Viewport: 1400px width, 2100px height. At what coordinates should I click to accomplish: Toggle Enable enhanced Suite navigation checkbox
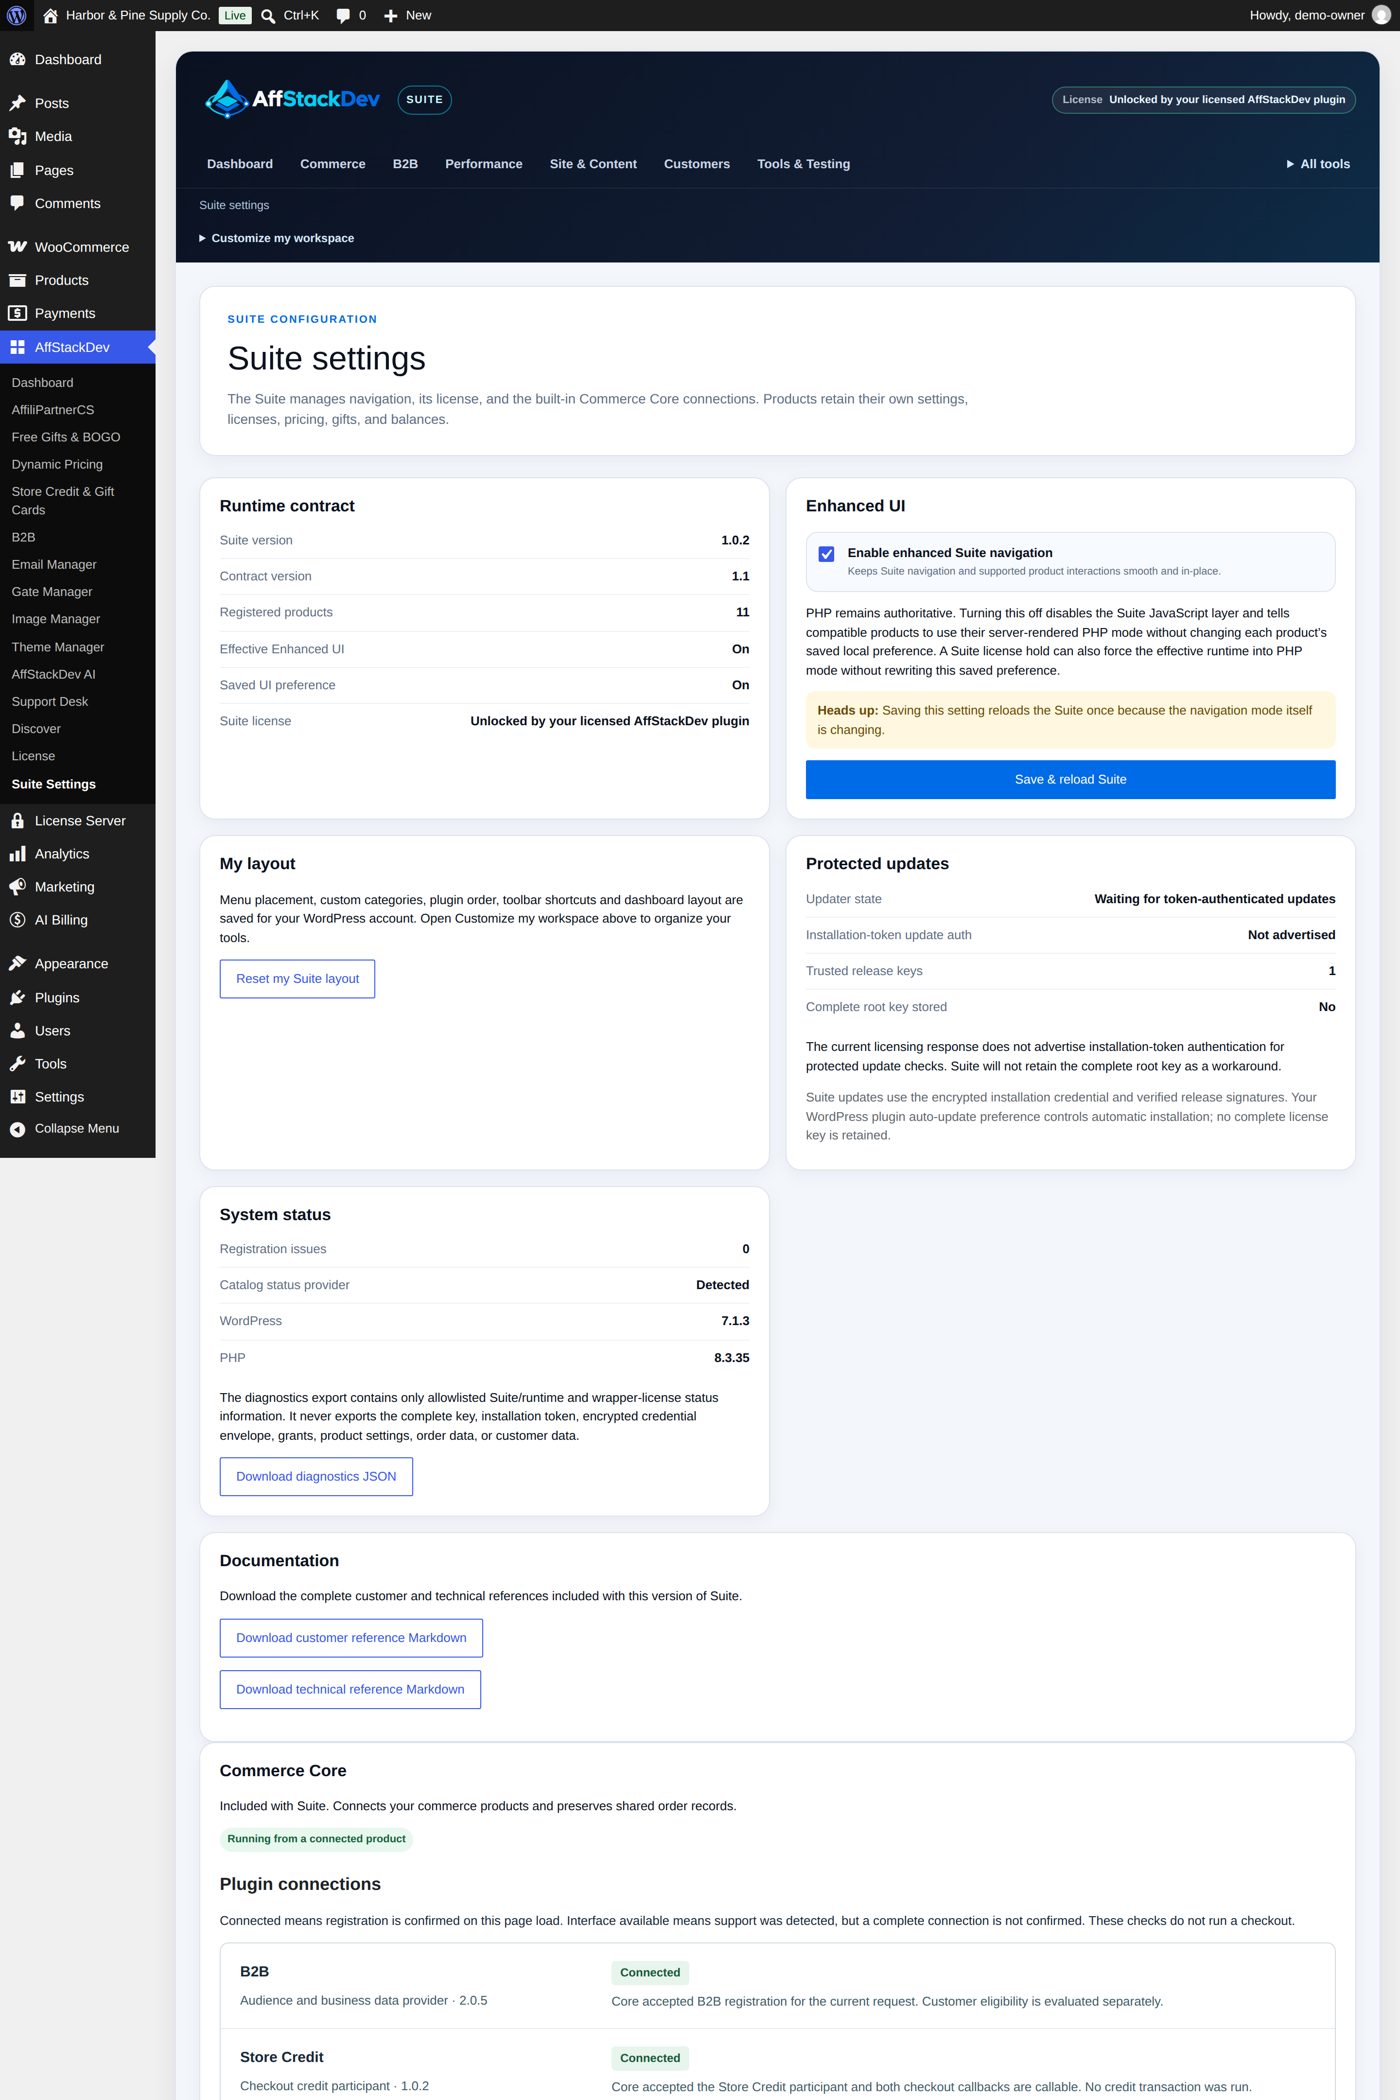(826, 554)
